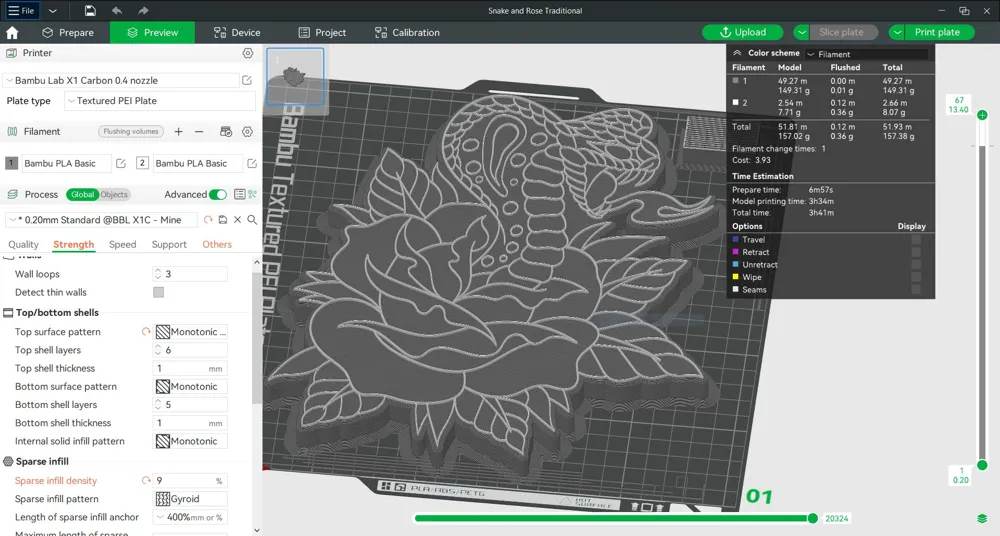Add a filament with the plus icon
Screen dimensions: 1000x536
point(179,131)
